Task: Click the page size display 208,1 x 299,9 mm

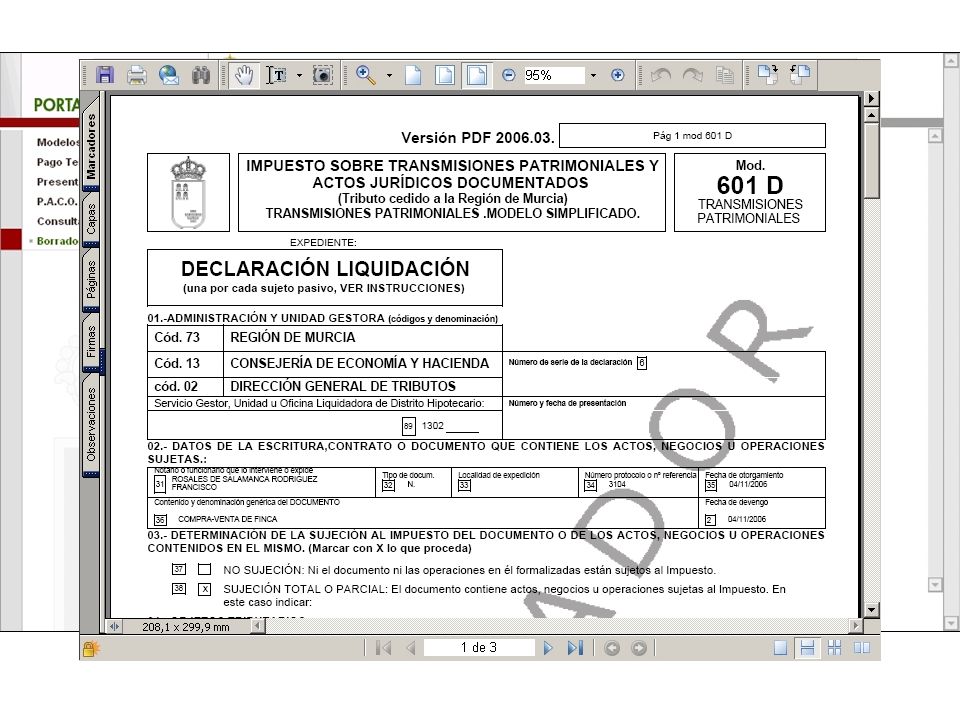Action: click(186, 627)
